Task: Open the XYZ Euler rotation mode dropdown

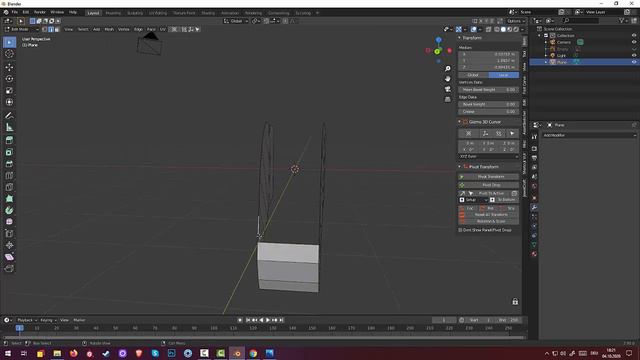Action: pos(489,156)
